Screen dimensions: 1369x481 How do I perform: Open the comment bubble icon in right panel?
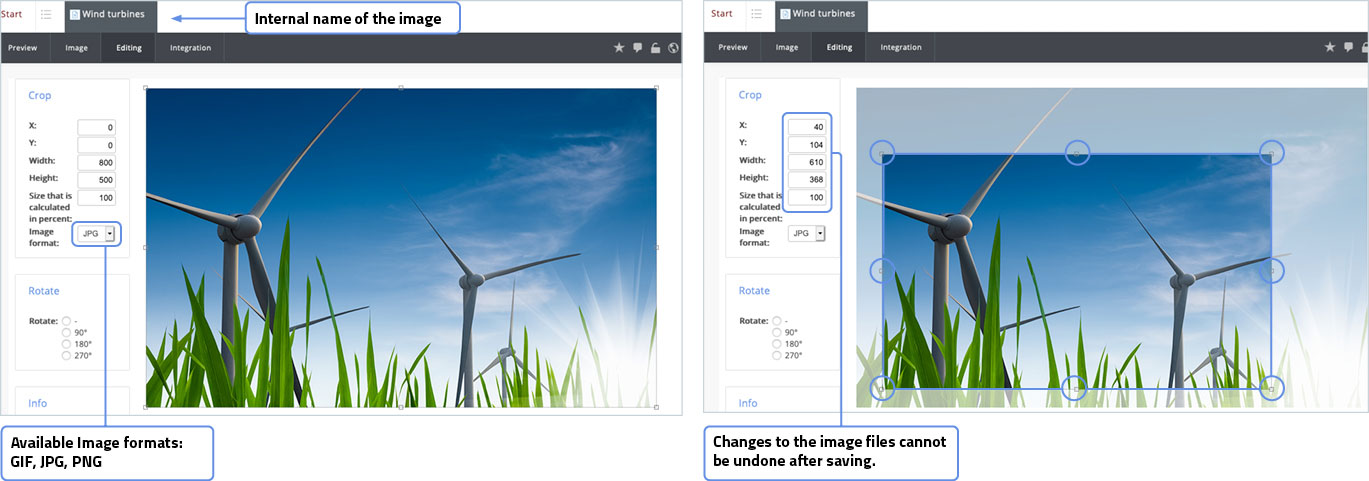[1349, 47]
